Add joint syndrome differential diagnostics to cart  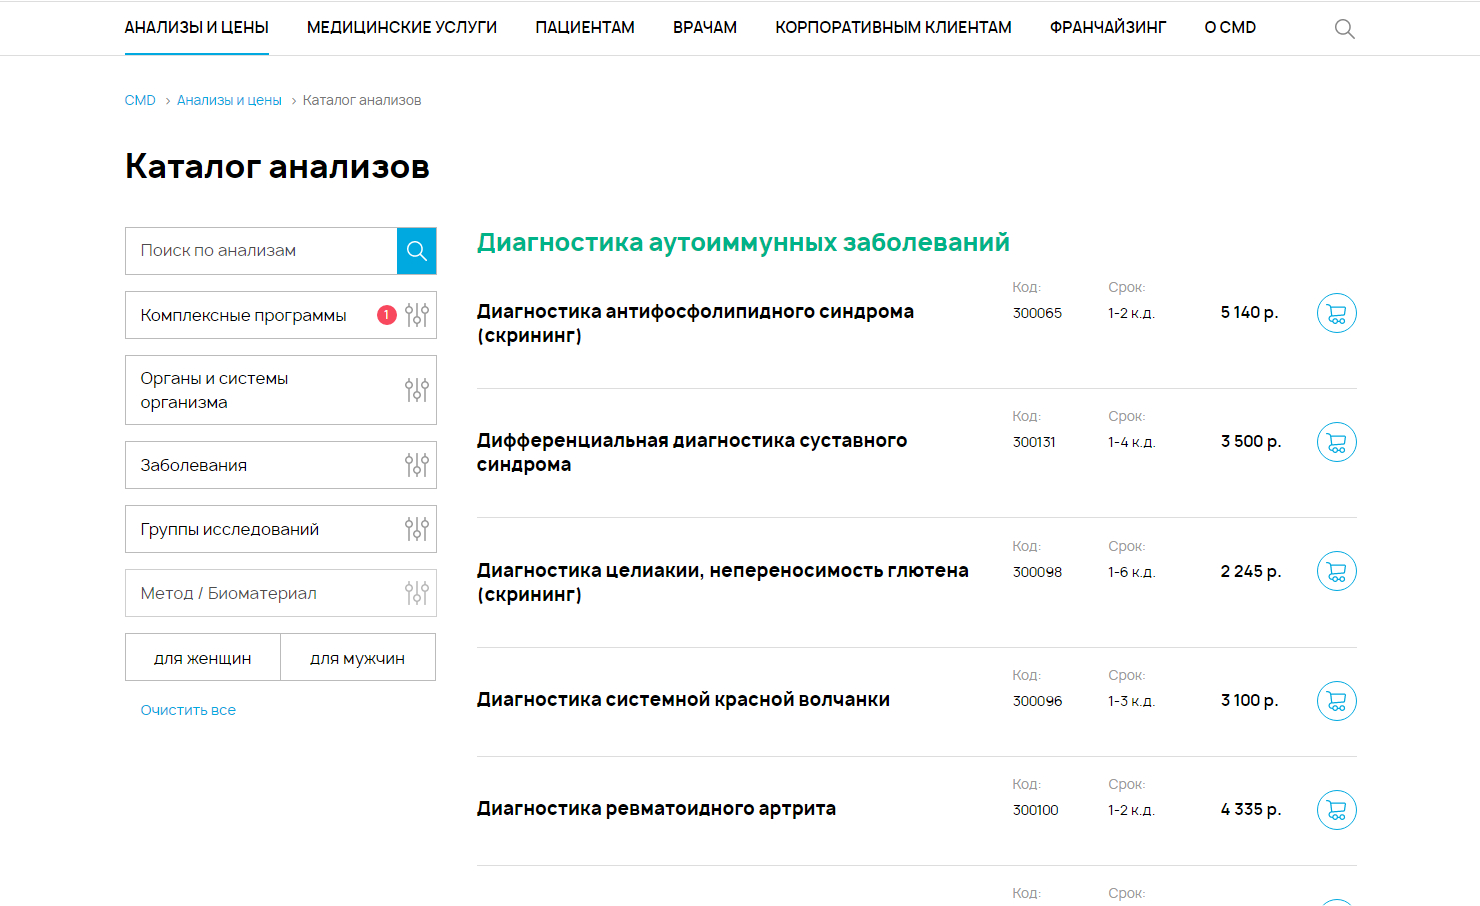(x=1336, y=442)
